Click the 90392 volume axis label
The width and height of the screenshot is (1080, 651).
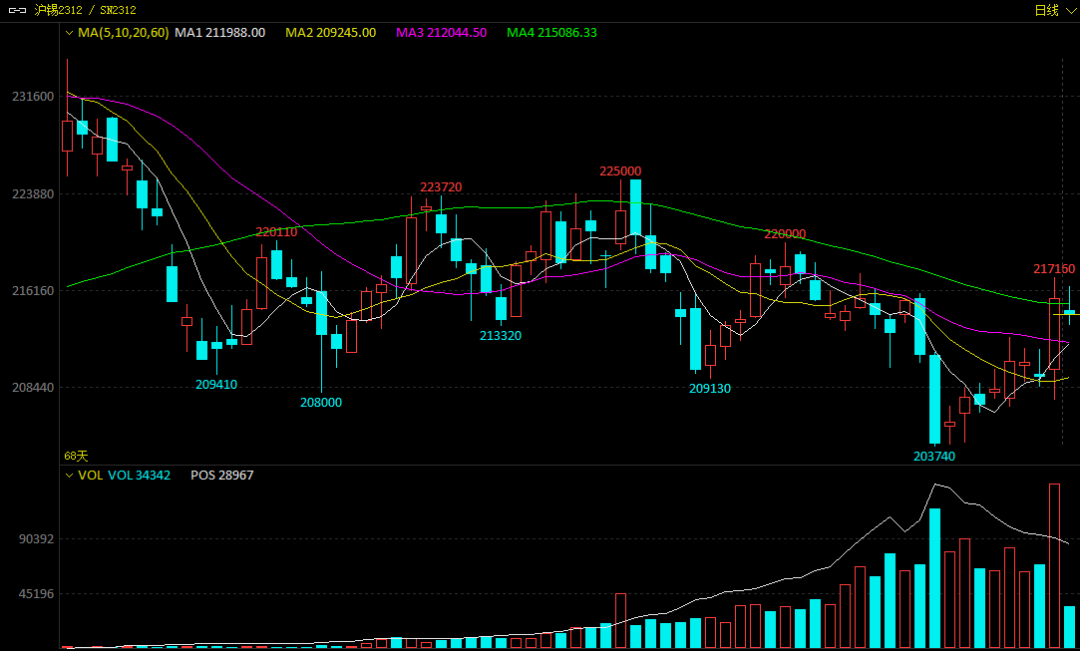tap(37, 539)
